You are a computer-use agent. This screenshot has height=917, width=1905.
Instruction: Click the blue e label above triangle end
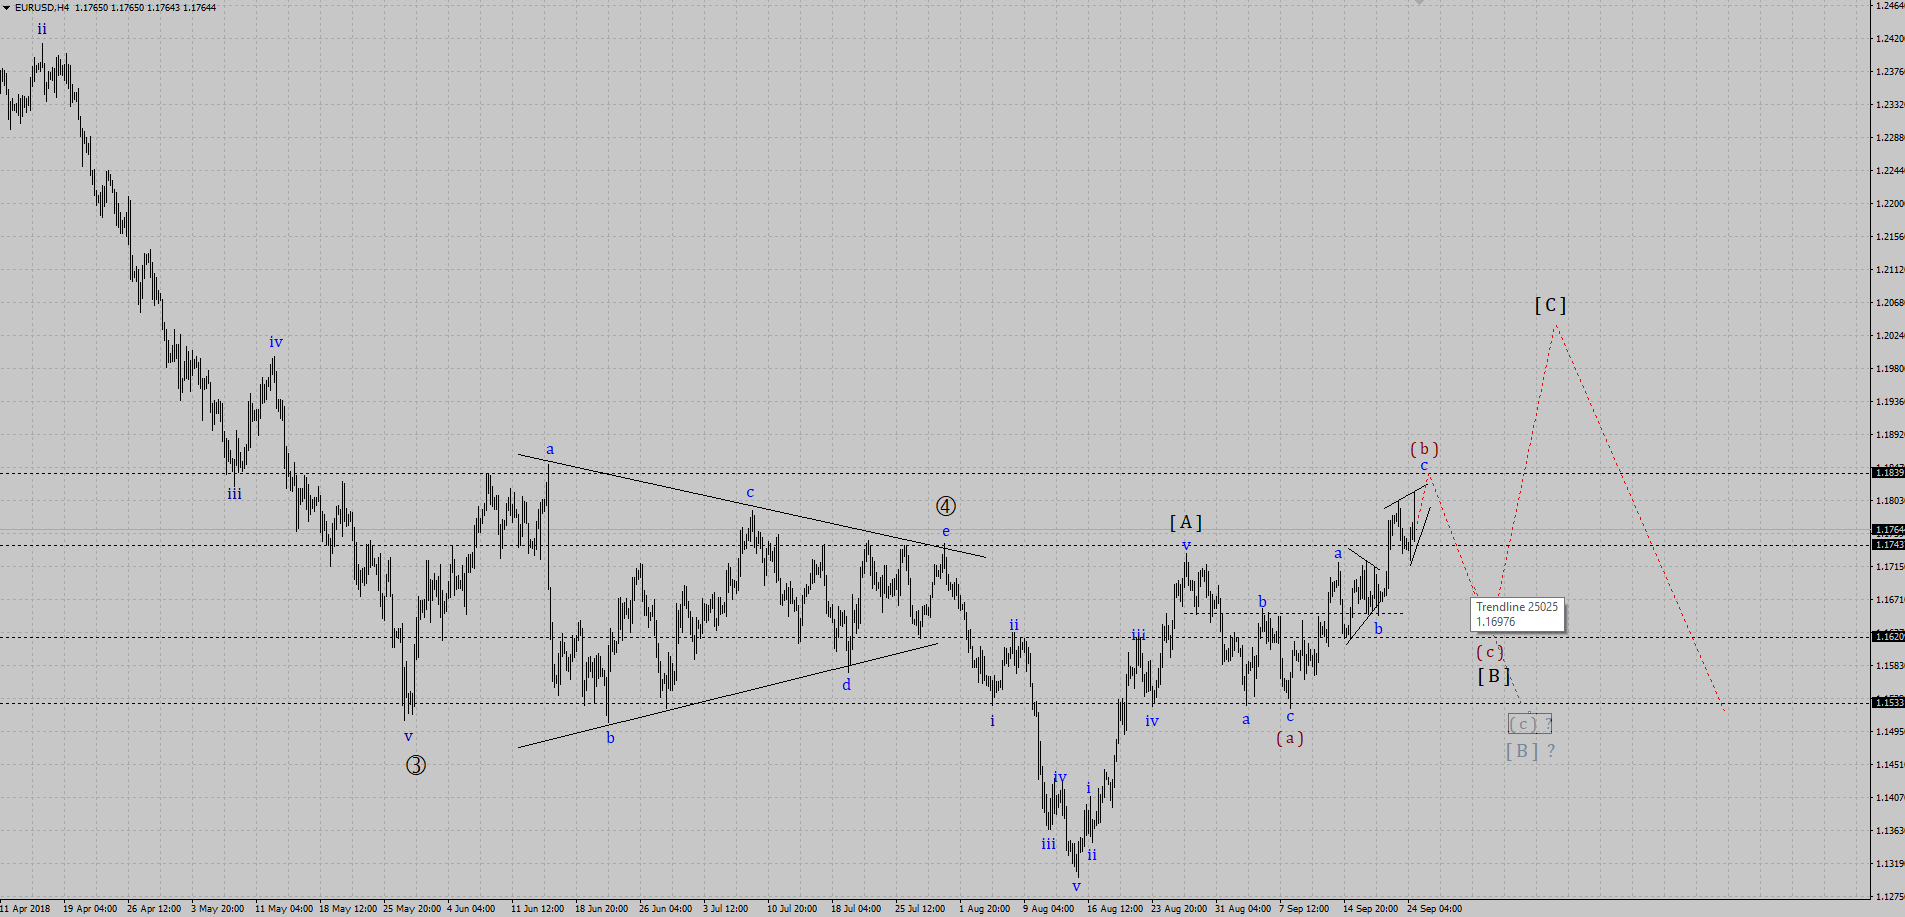946,531
